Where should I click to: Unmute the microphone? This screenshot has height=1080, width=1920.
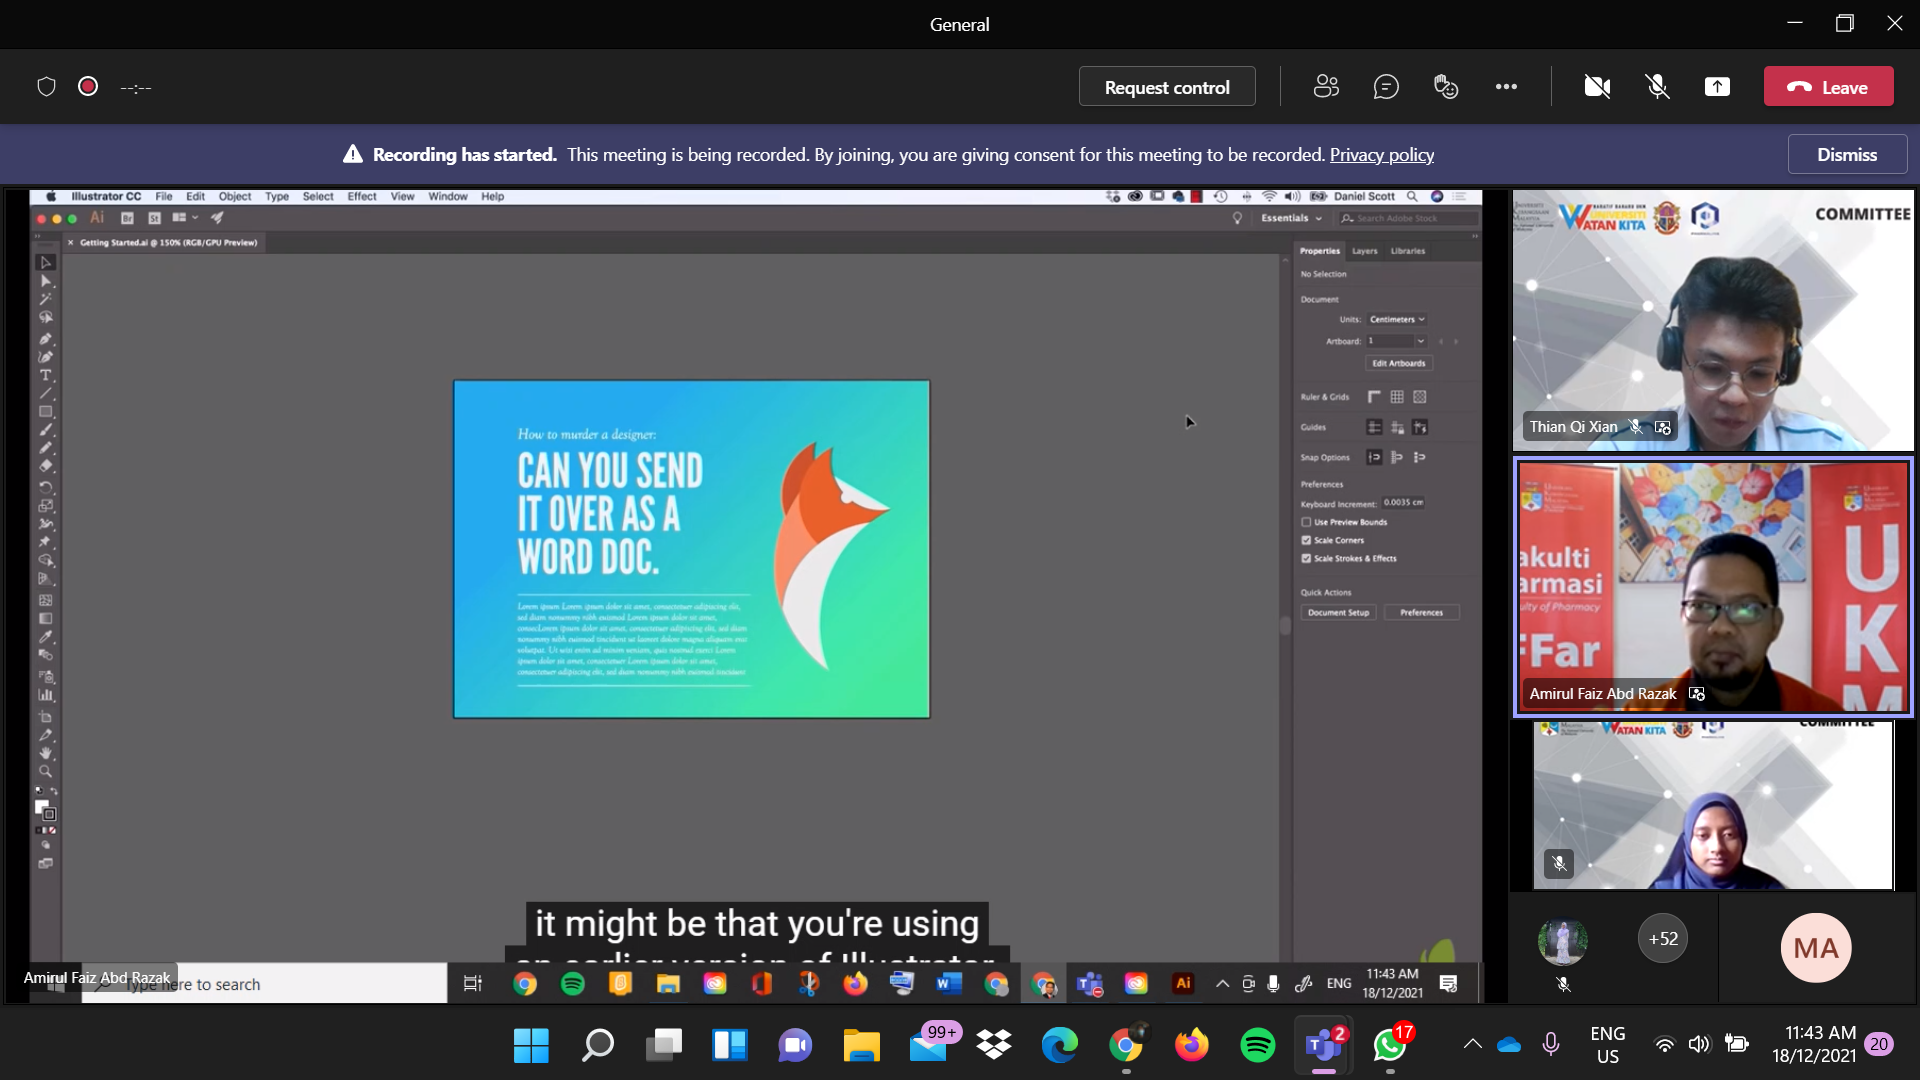tap(1657, 87)
